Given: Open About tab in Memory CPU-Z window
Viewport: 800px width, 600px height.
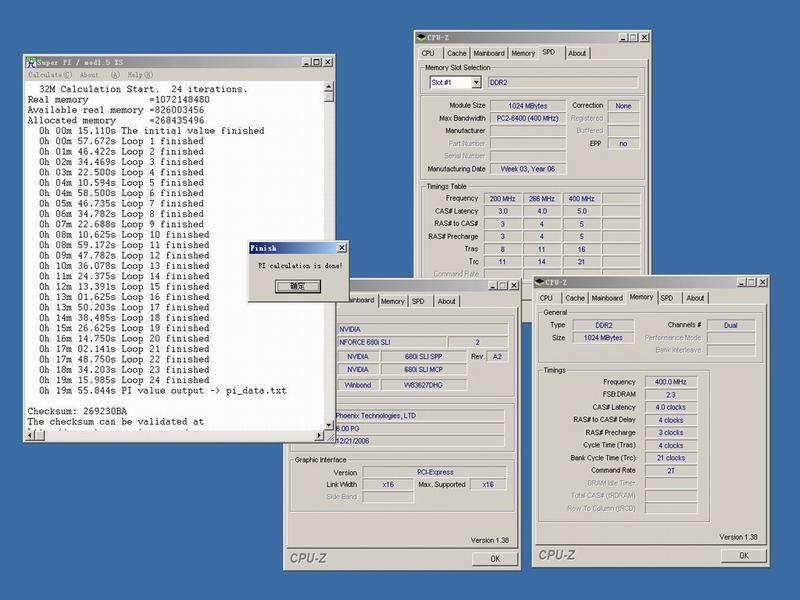Looking at the screenshot, I should pyautogui.click(x=695, y=298).
